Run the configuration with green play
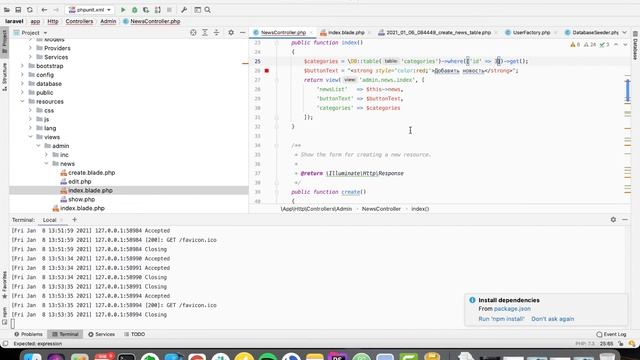This screenshot has height=360, width=640. 123,10
